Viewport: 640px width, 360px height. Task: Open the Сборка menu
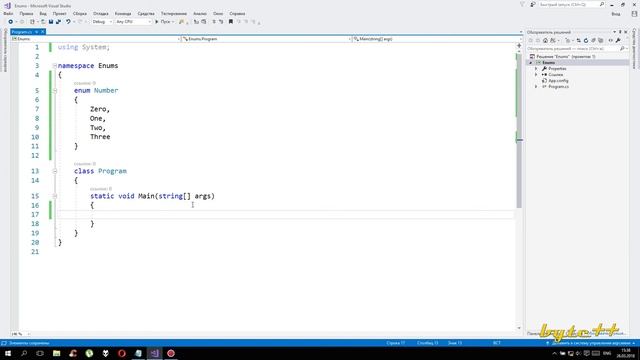80,13
